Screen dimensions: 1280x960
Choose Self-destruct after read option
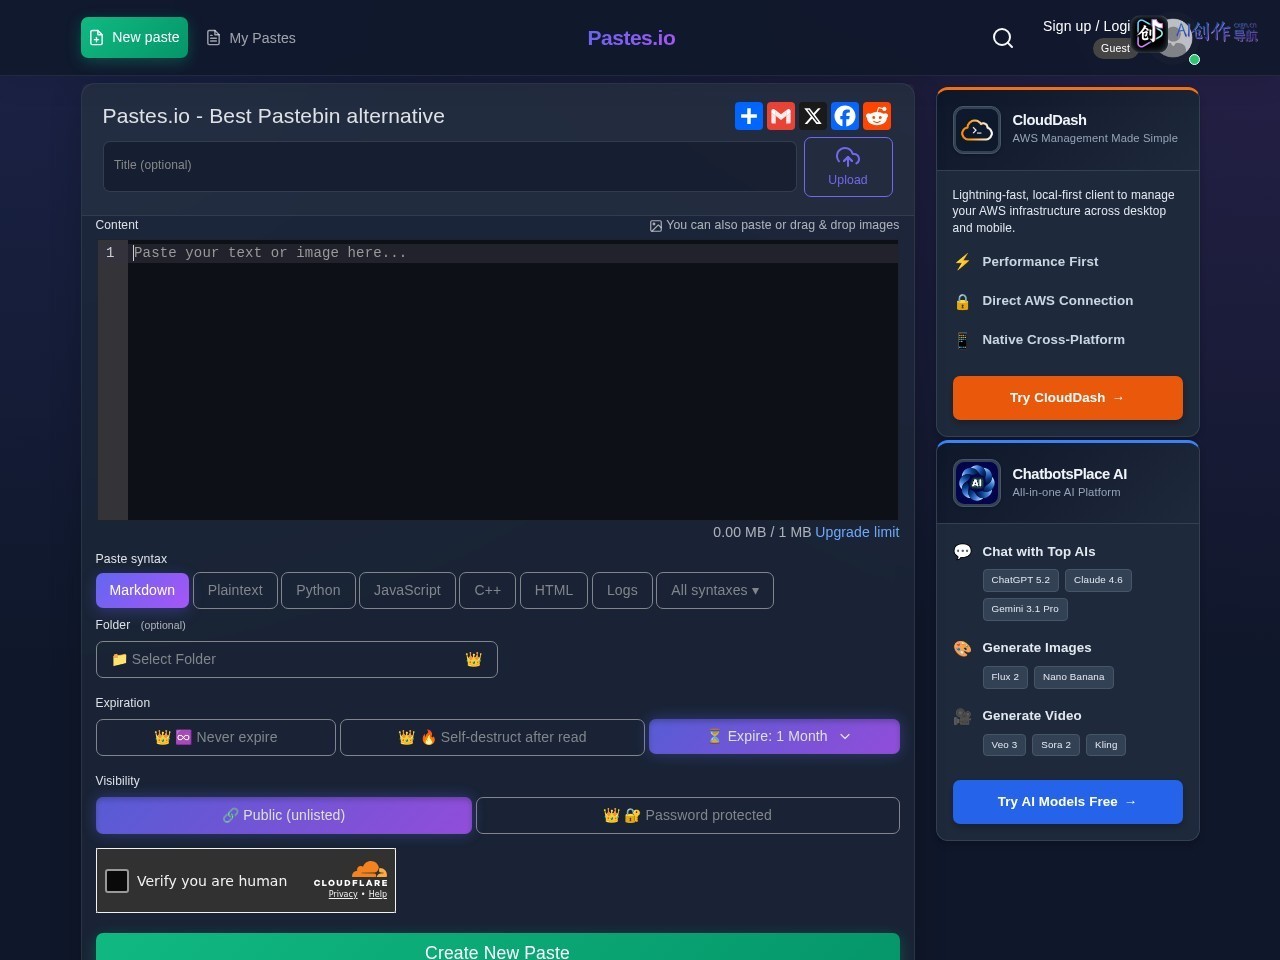click(492, 737)
